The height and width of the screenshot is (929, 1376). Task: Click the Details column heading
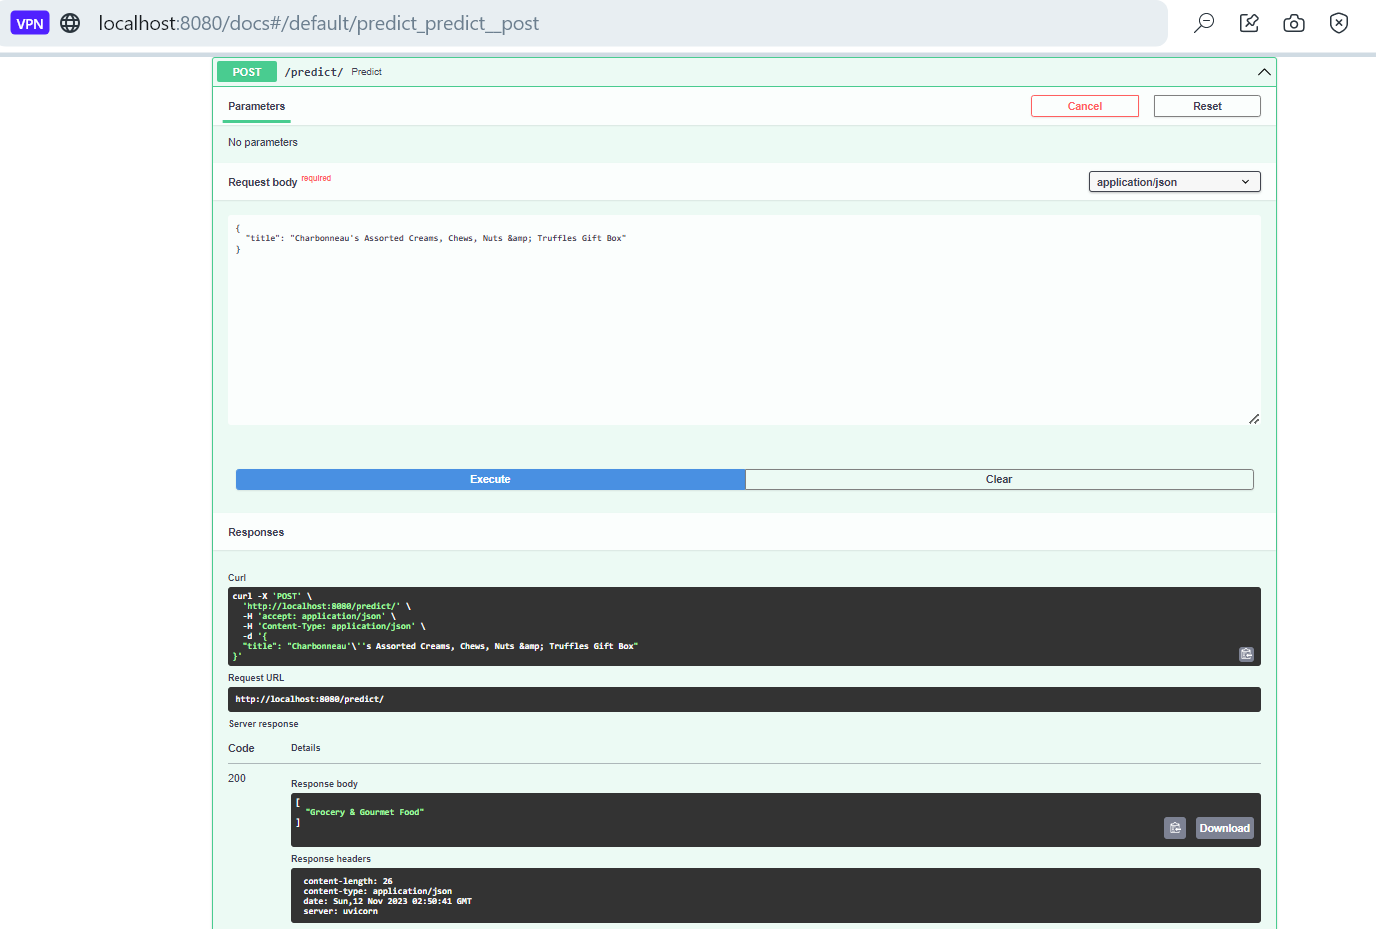pos(306,748)
